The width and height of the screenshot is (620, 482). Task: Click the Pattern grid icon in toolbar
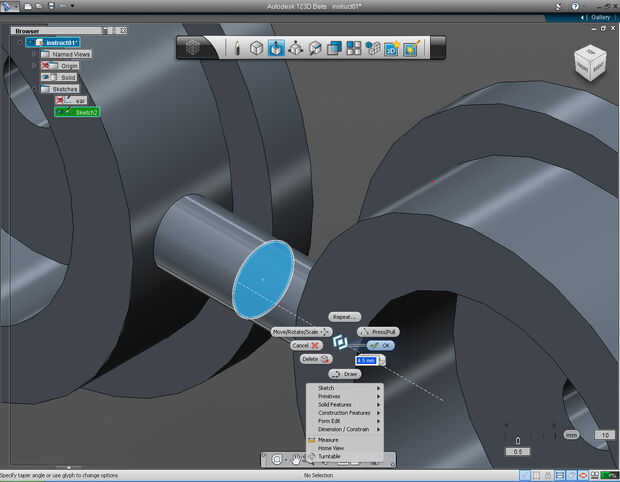click(x=353, y=48)
